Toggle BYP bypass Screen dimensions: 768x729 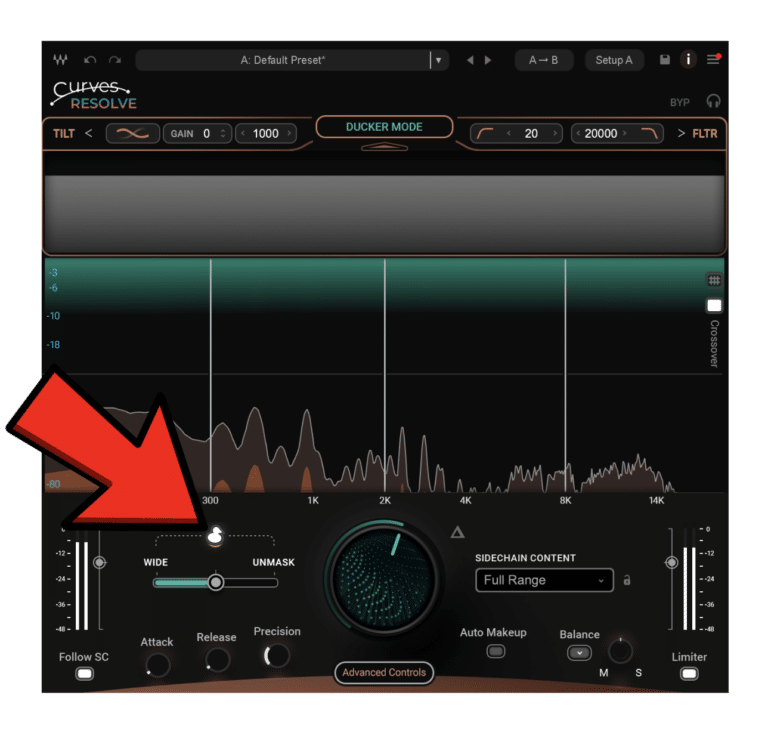[x=680, y=102]
